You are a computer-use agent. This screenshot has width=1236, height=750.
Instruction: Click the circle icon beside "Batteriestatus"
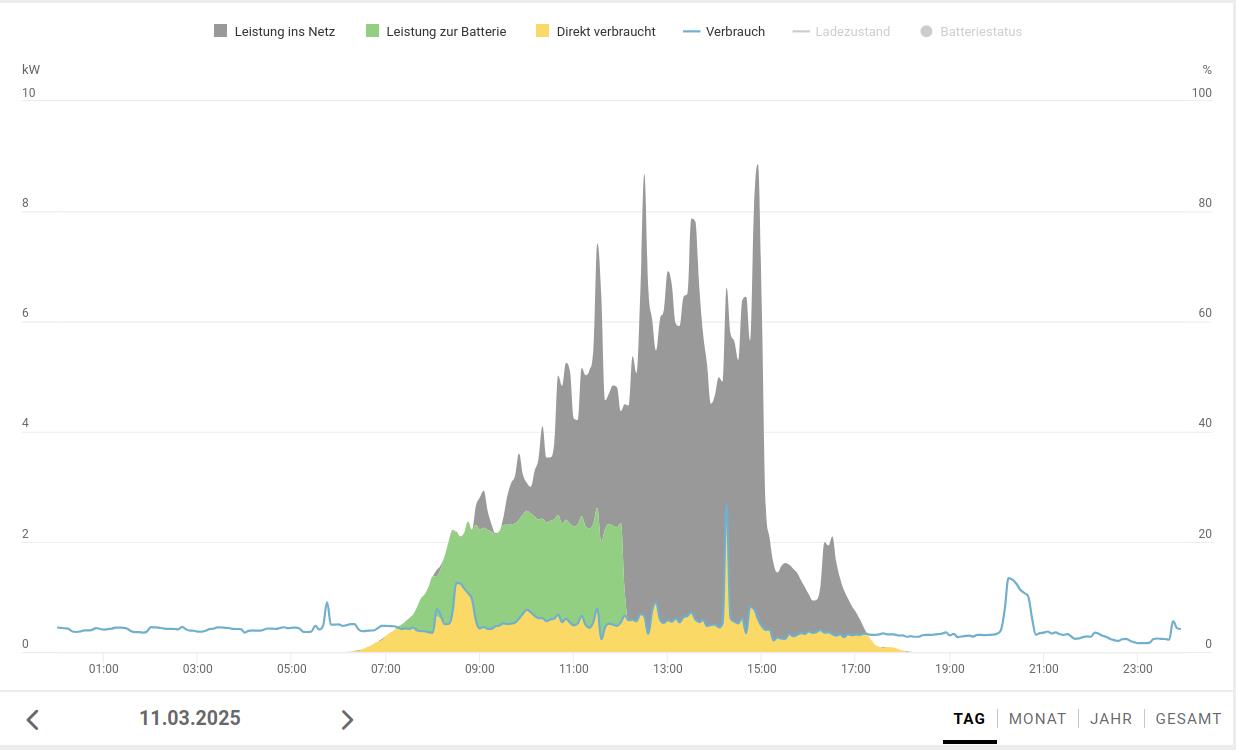click(926, 31)
